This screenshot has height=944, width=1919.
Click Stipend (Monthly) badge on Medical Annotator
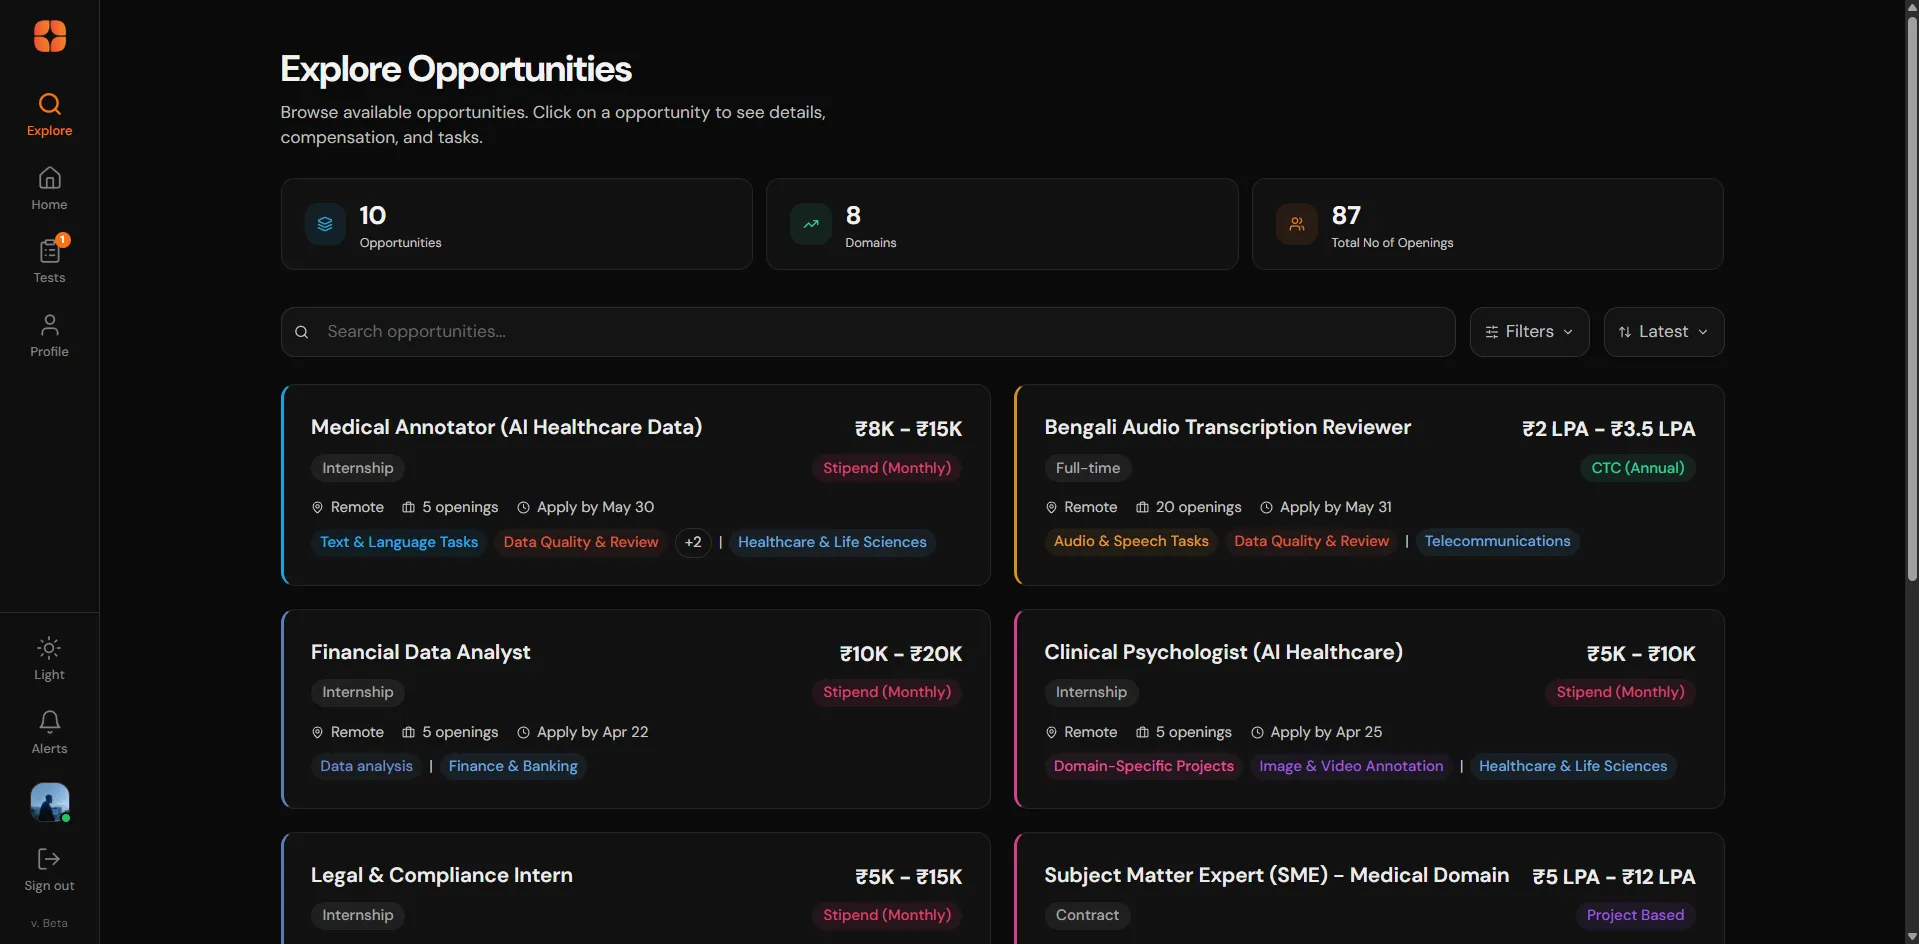[887, 468]
